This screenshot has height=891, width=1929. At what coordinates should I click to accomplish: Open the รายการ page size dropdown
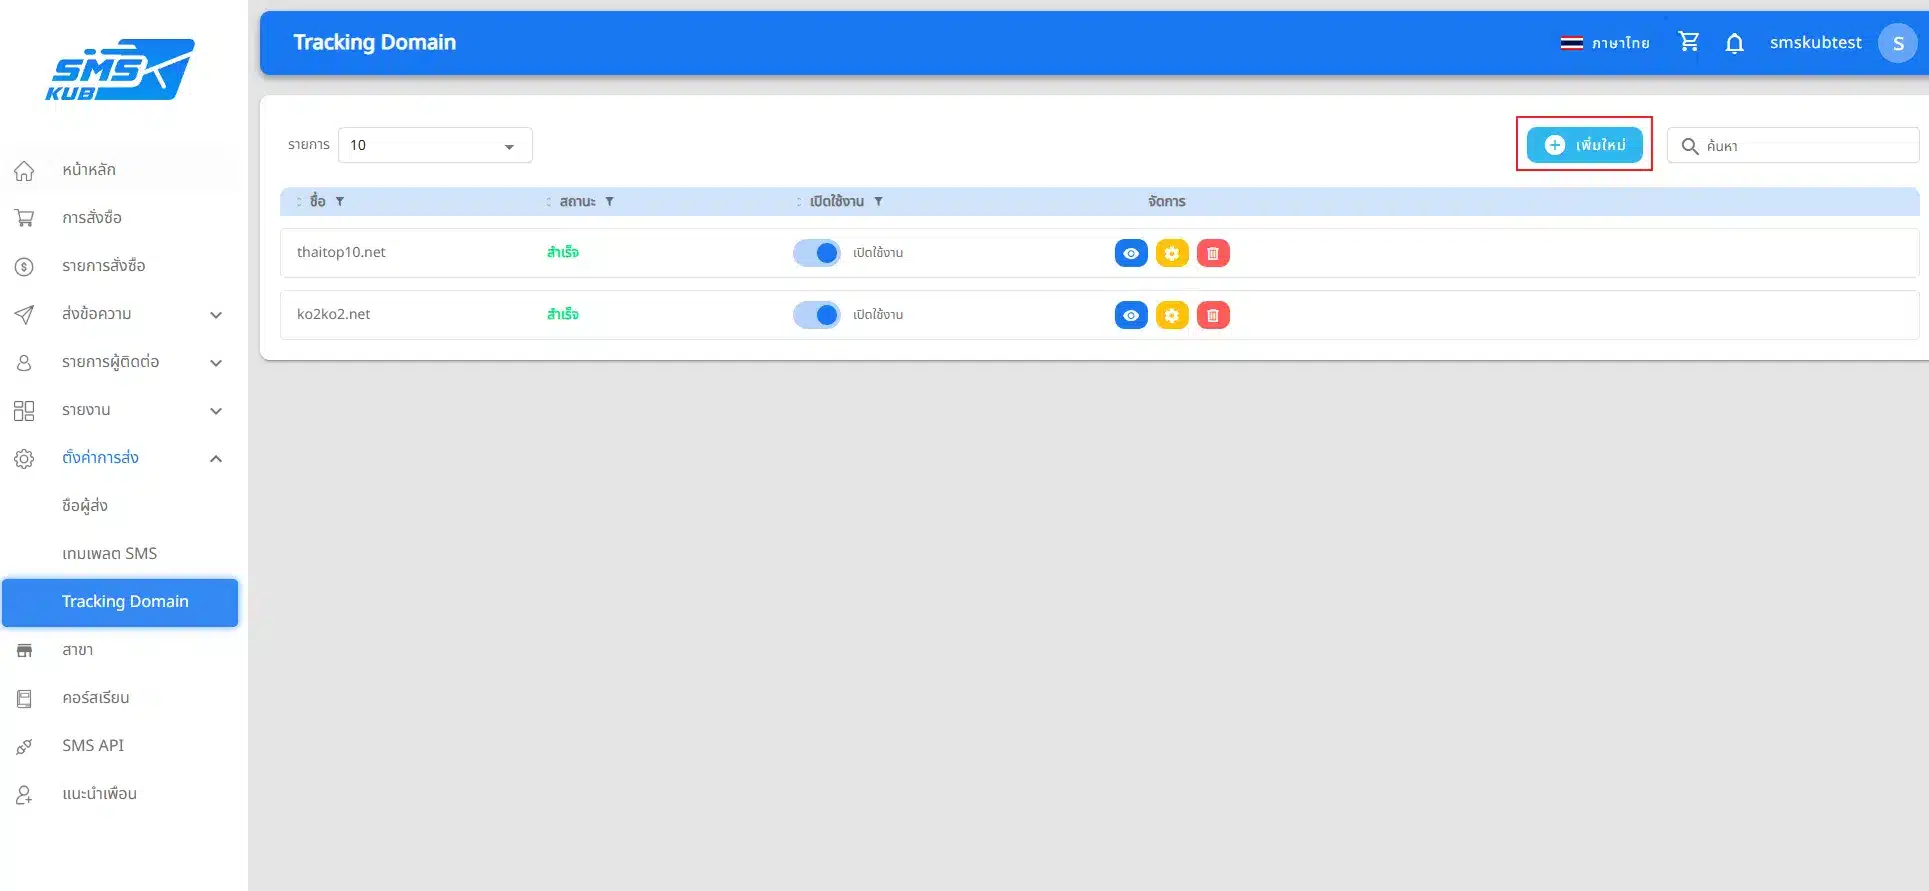pyautogui.click(x=435, y=146)
